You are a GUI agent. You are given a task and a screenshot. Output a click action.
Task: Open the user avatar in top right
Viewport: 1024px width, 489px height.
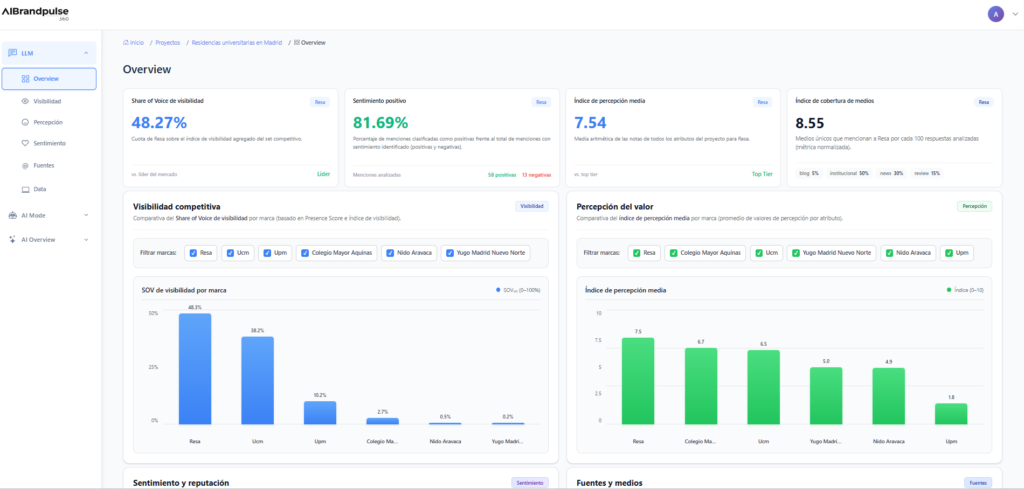pos(994,14)
